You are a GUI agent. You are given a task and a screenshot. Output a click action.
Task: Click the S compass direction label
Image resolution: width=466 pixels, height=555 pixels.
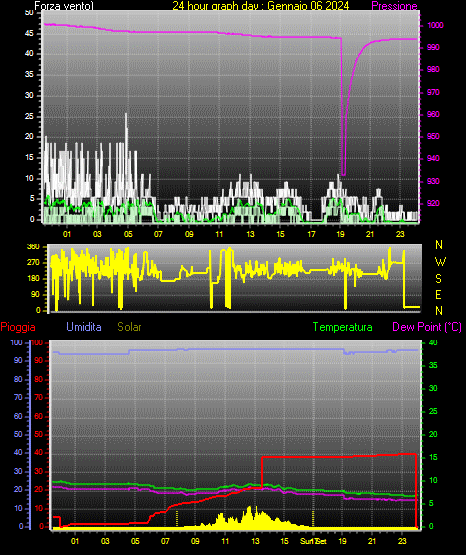[438, 279]
